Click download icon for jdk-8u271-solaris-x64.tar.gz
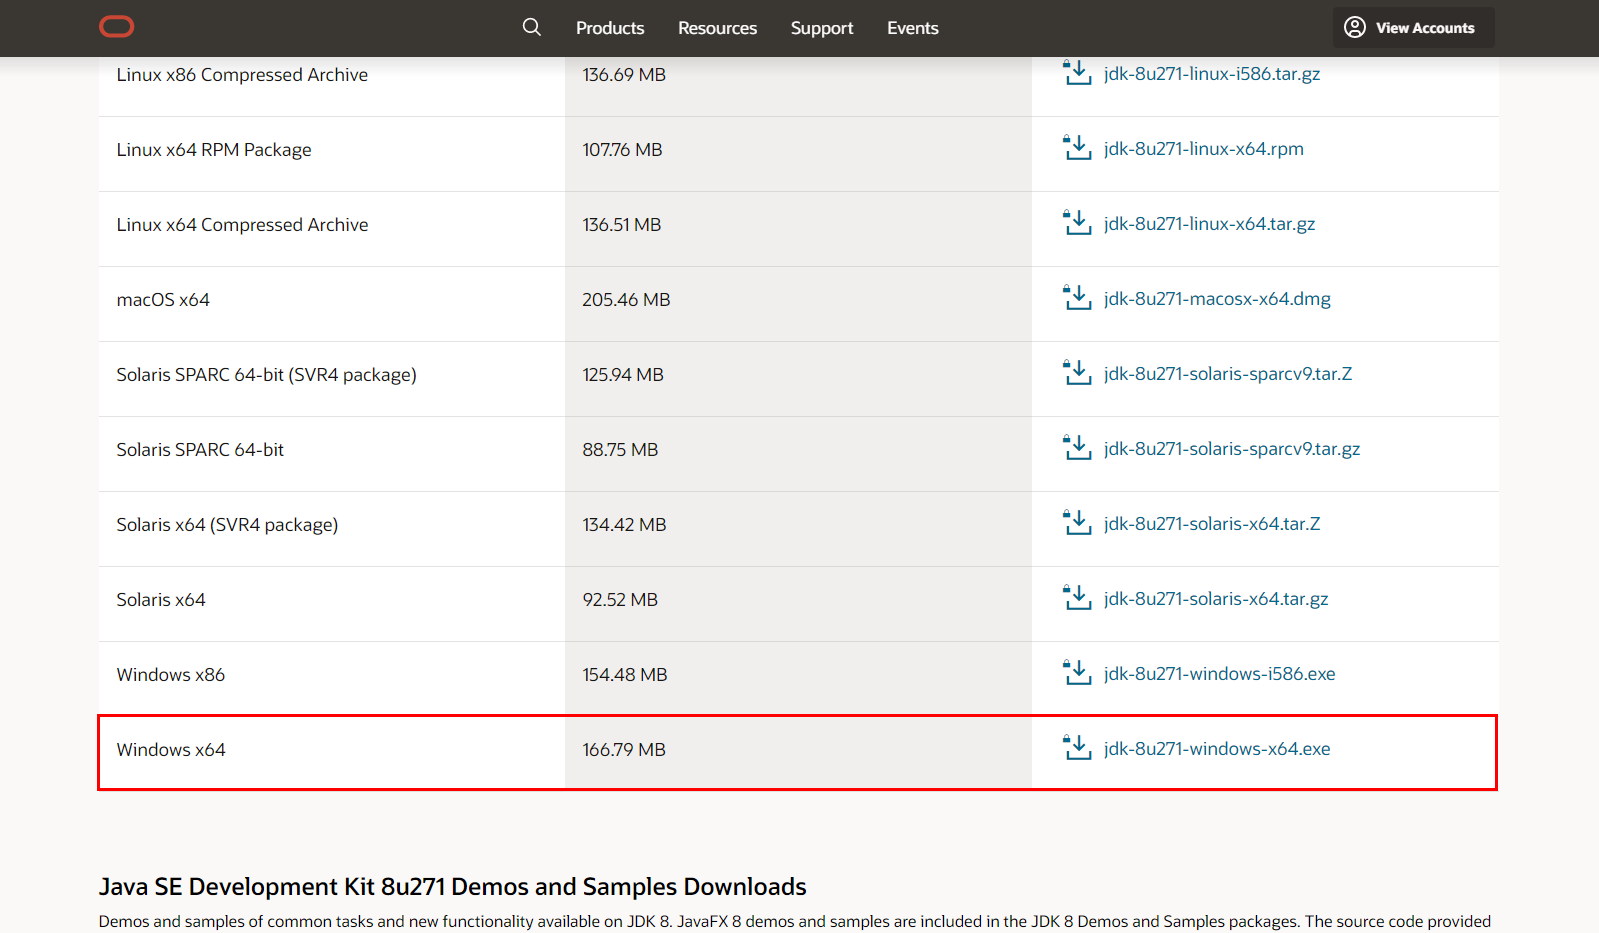 coord(1077,597)
